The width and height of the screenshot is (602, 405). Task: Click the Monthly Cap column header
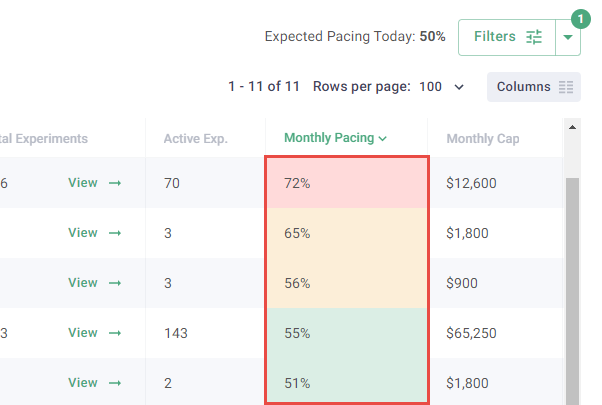click(x=483, y=139)
